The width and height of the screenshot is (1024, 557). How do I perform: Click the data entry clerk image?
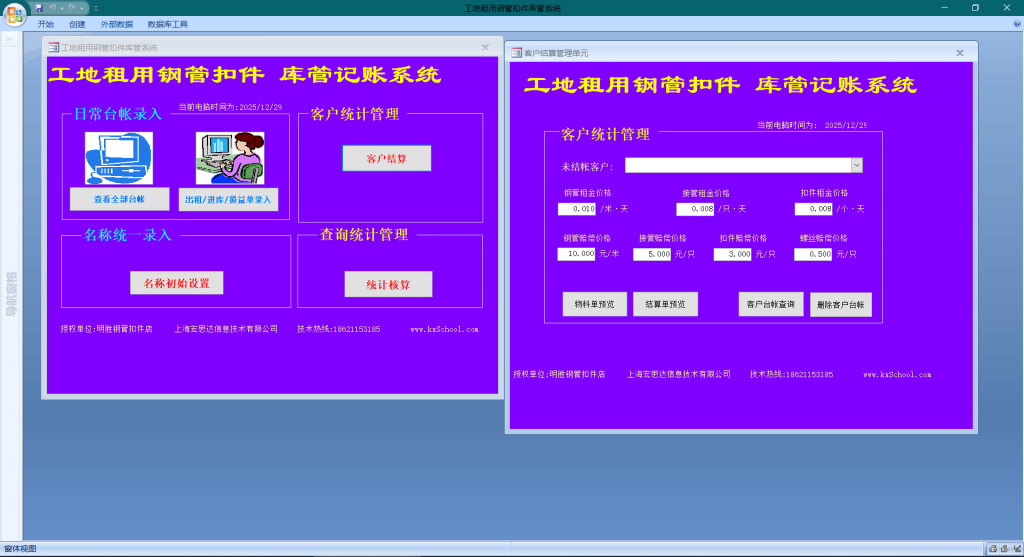(x=230, y=158)
